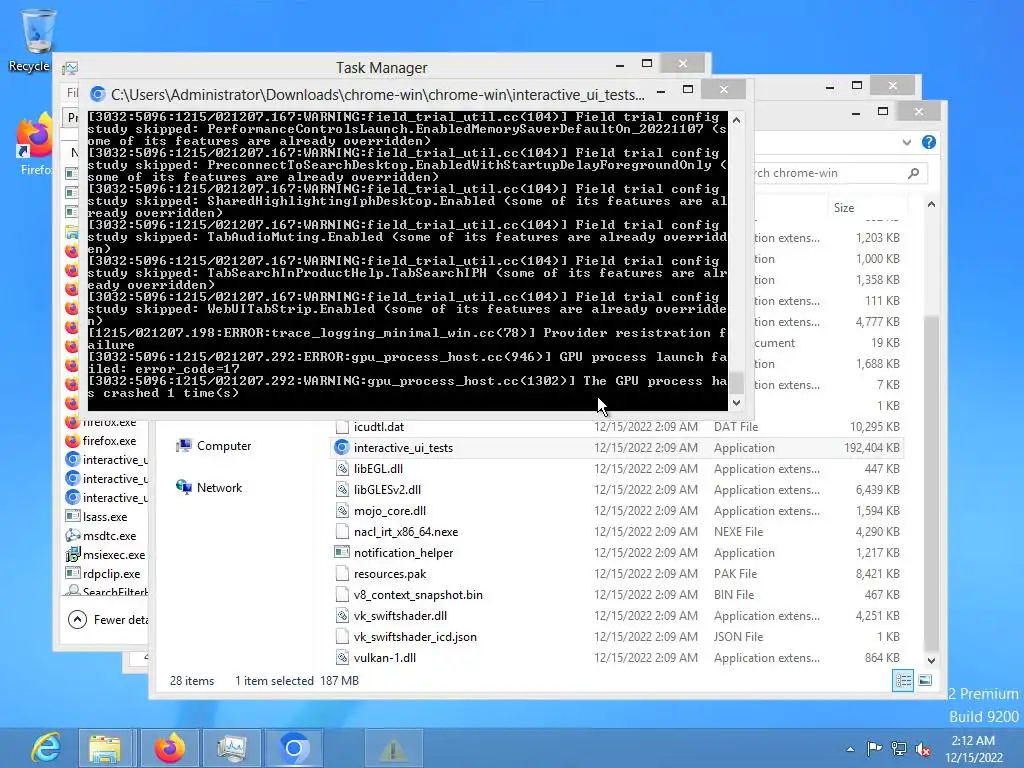The image size is (1024, 768).
Task: Select rdpclip.exe in Task Manager
Action: coord(106,573)
